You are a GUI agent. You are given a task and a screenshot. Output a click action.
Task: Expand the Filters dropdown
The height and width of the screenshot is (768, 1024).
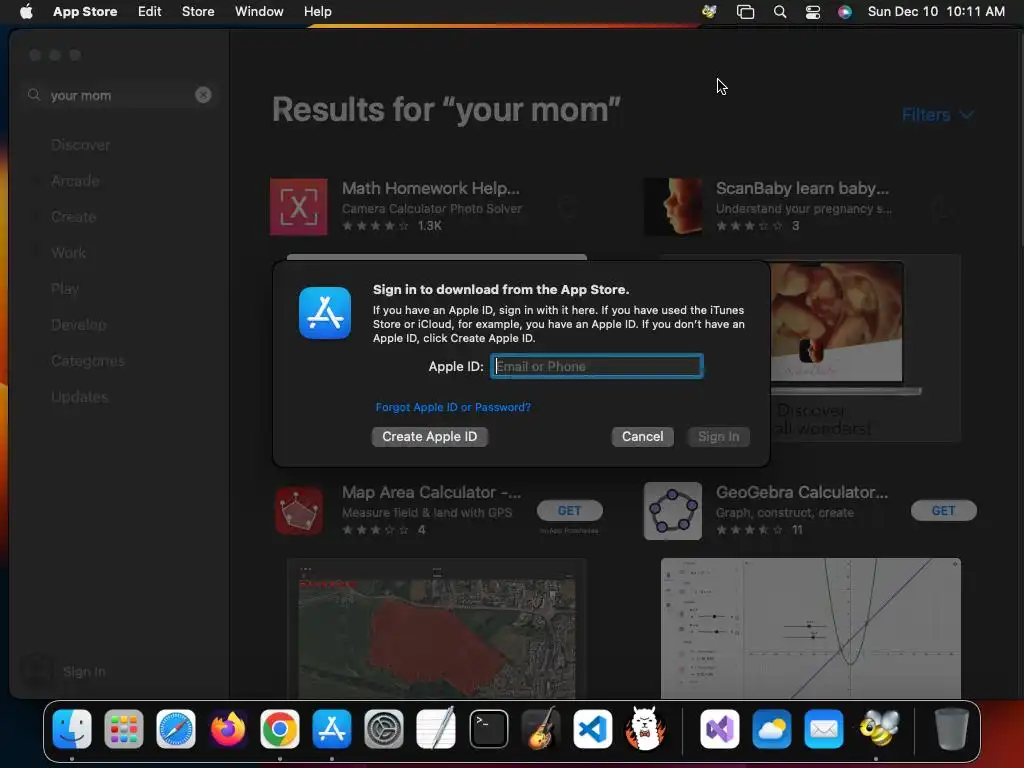[937, 115]
